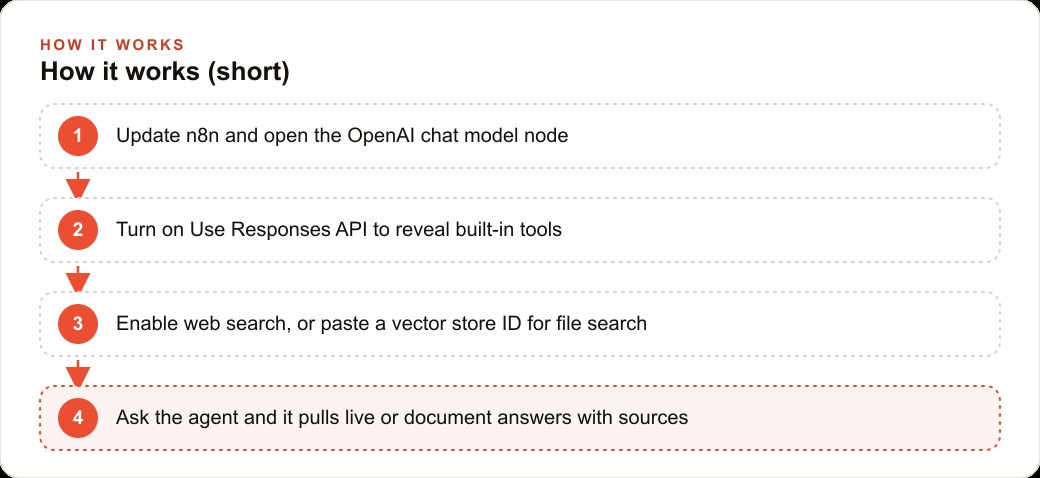Screen dimensions: 1040x478
Task: Select the number 4 badge in highlighted row
Action: 78,418
